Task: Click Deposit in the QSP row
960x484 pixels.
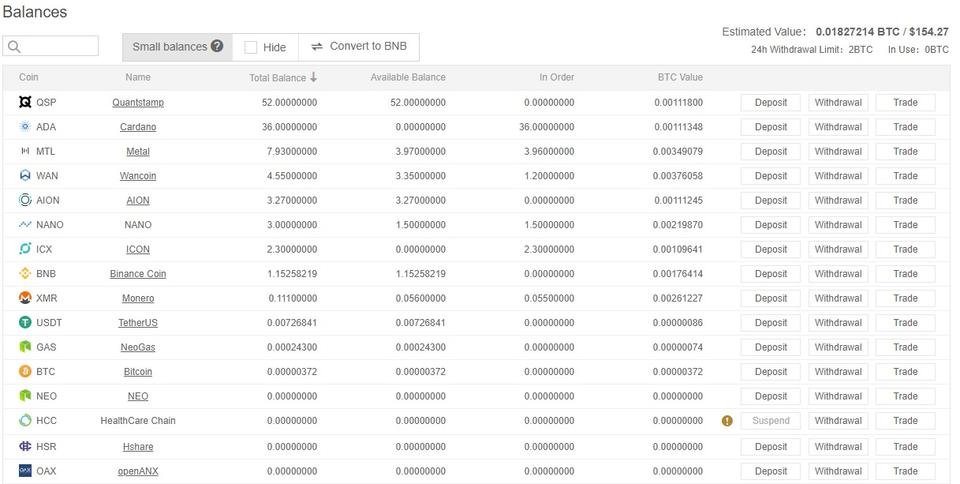Action: click(x=771, y=102)
